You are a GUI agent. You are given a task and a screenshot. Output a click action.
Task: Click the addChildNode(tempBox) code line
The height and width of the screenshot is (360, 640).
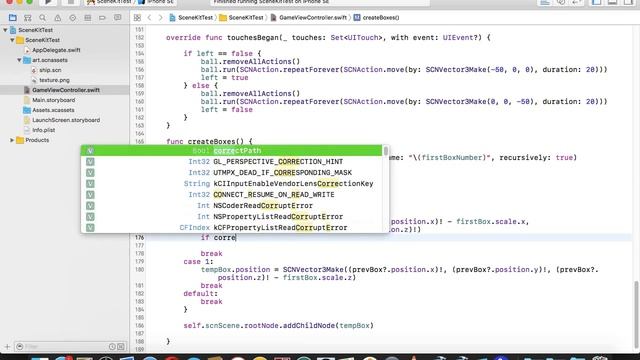click(278, 326)
